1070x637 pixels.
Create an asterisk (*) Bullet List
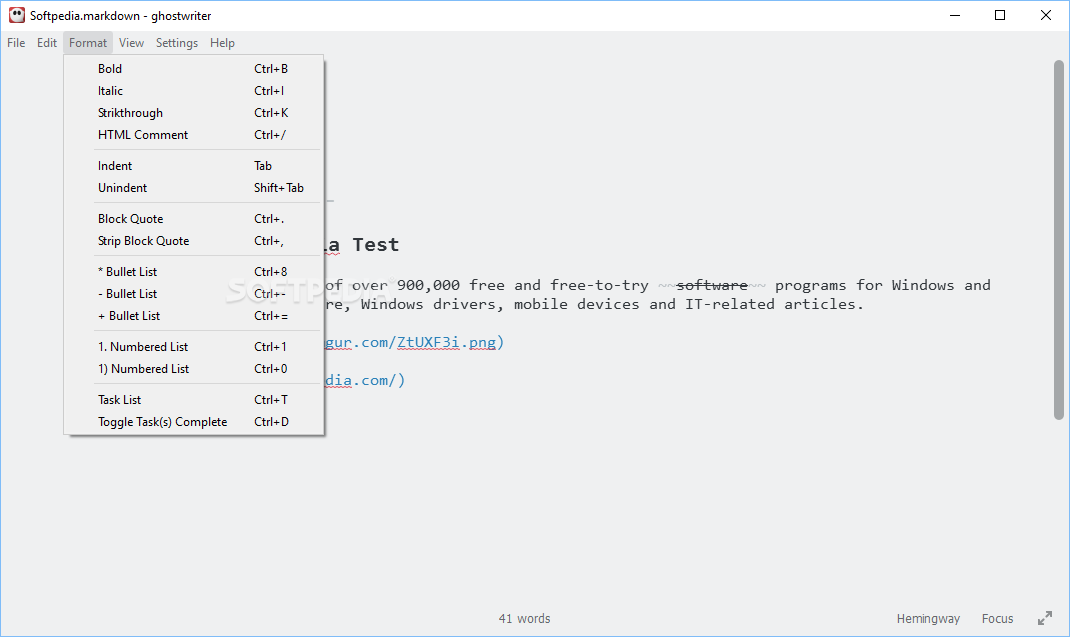click(x=194, y=271)
